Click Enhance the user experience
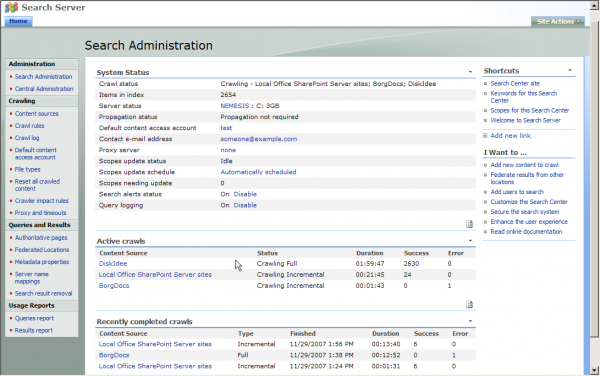Viewport: 600px width, 376px height. tap(529, 222)
